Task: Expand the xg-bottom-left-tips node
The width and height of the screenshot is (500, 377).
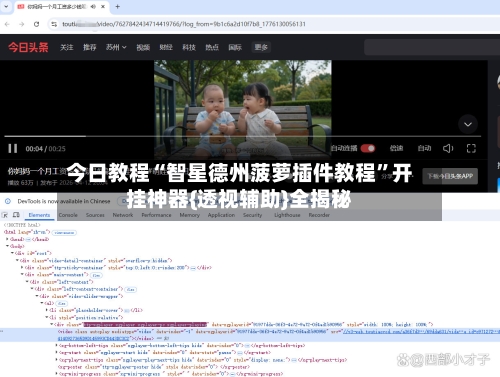Action: [56, 345]
